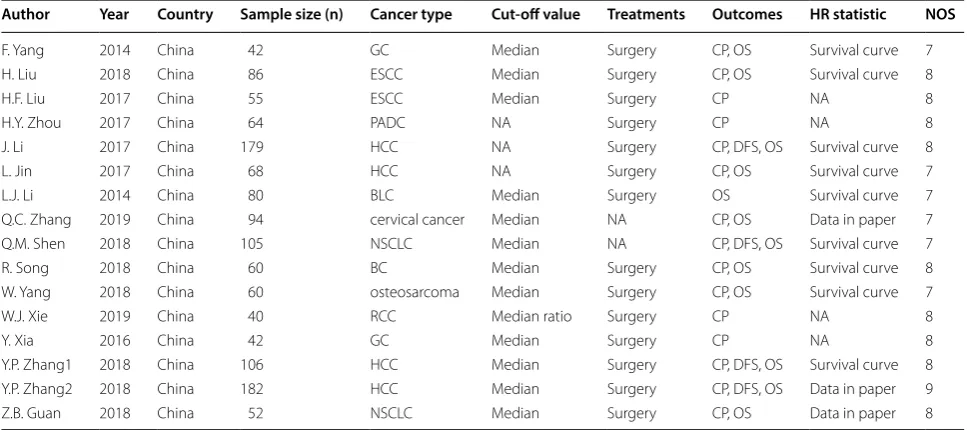Click the Q.M. Shen author cell
Viewport: 967px width, 430px height.
pos(33,244)
